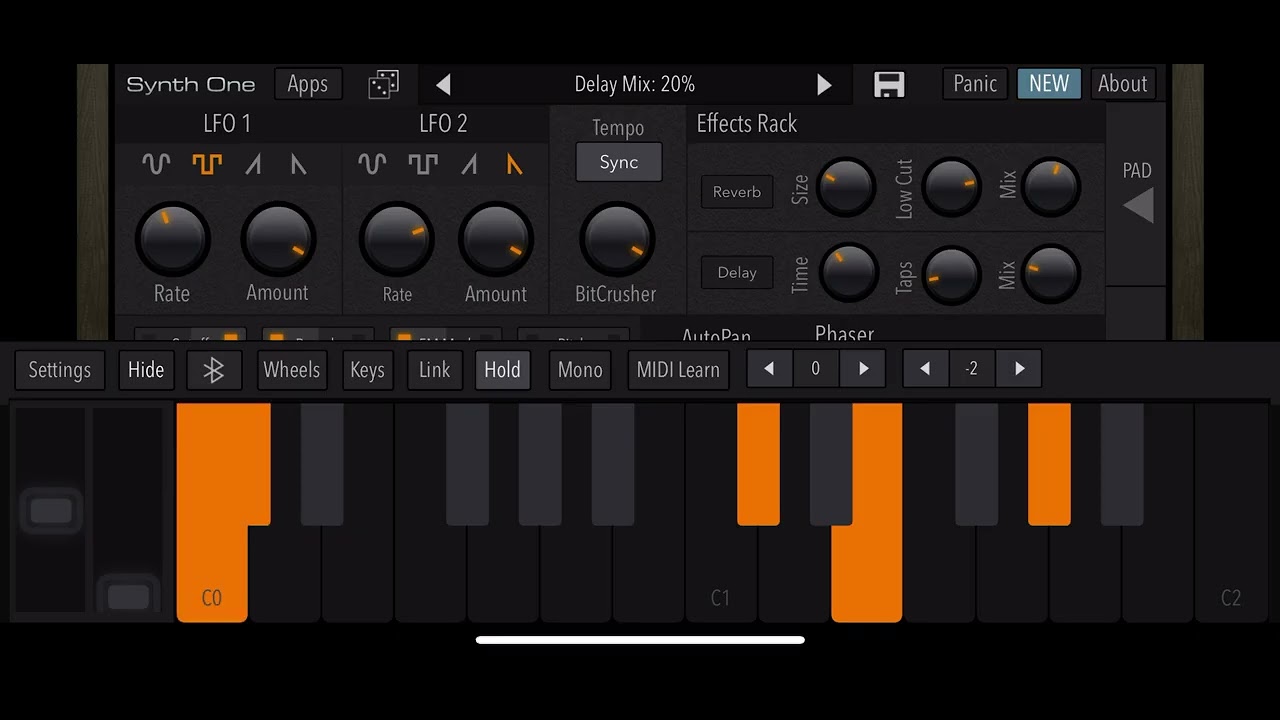Click the Reverb Size knob

pyautogui.click(x=846, y=187)
